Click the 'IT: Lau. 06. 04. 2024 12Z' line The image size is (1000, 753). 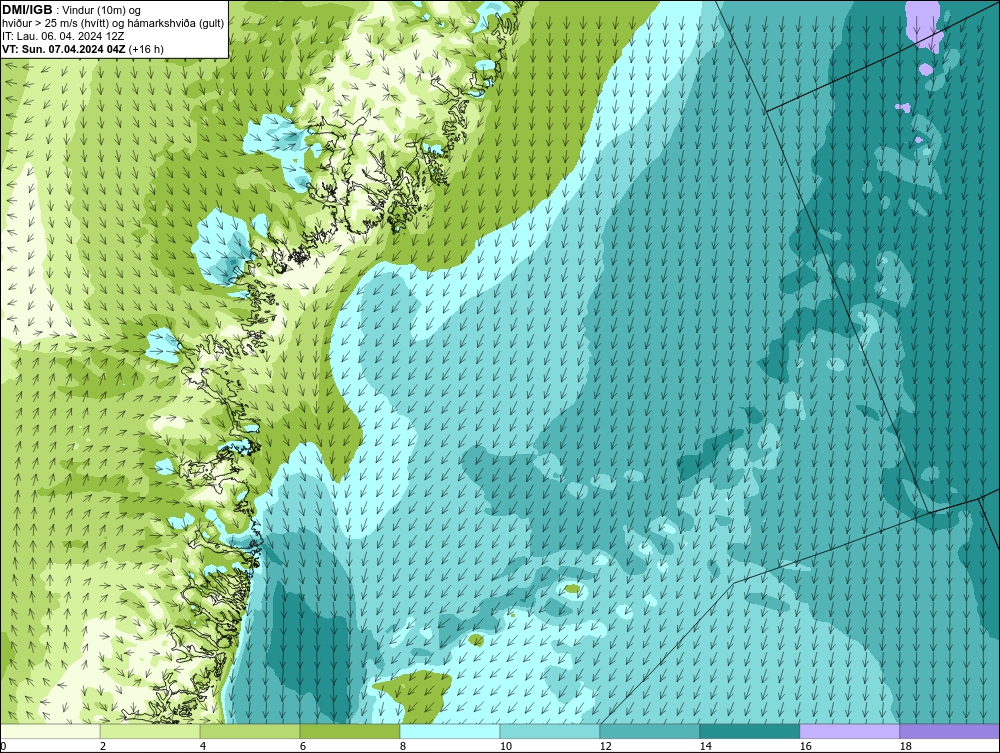click(62, 36)
